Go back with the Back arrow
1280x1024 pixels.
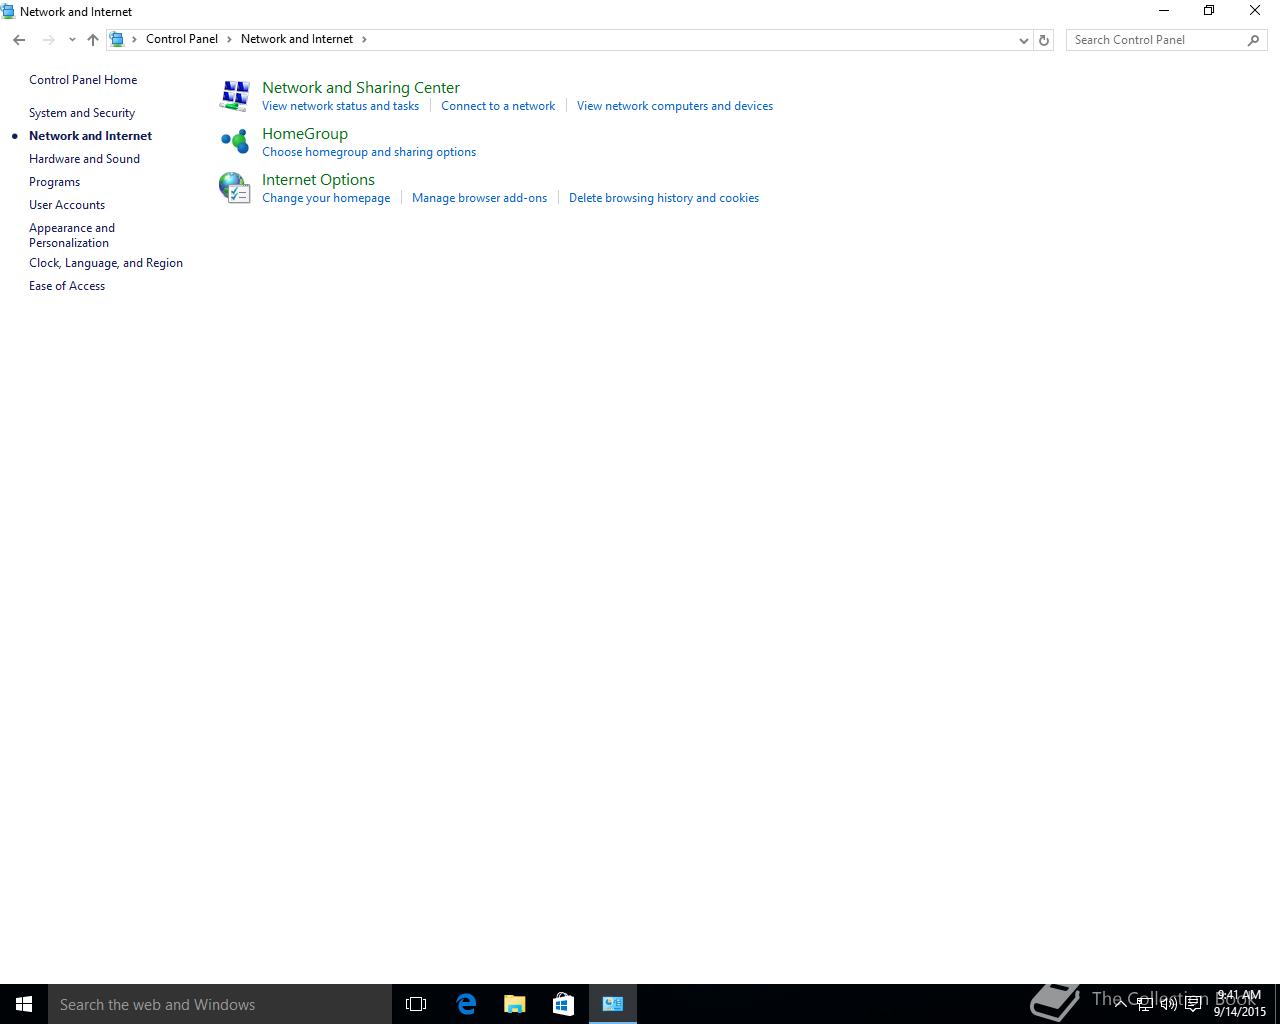coord(19,40)
